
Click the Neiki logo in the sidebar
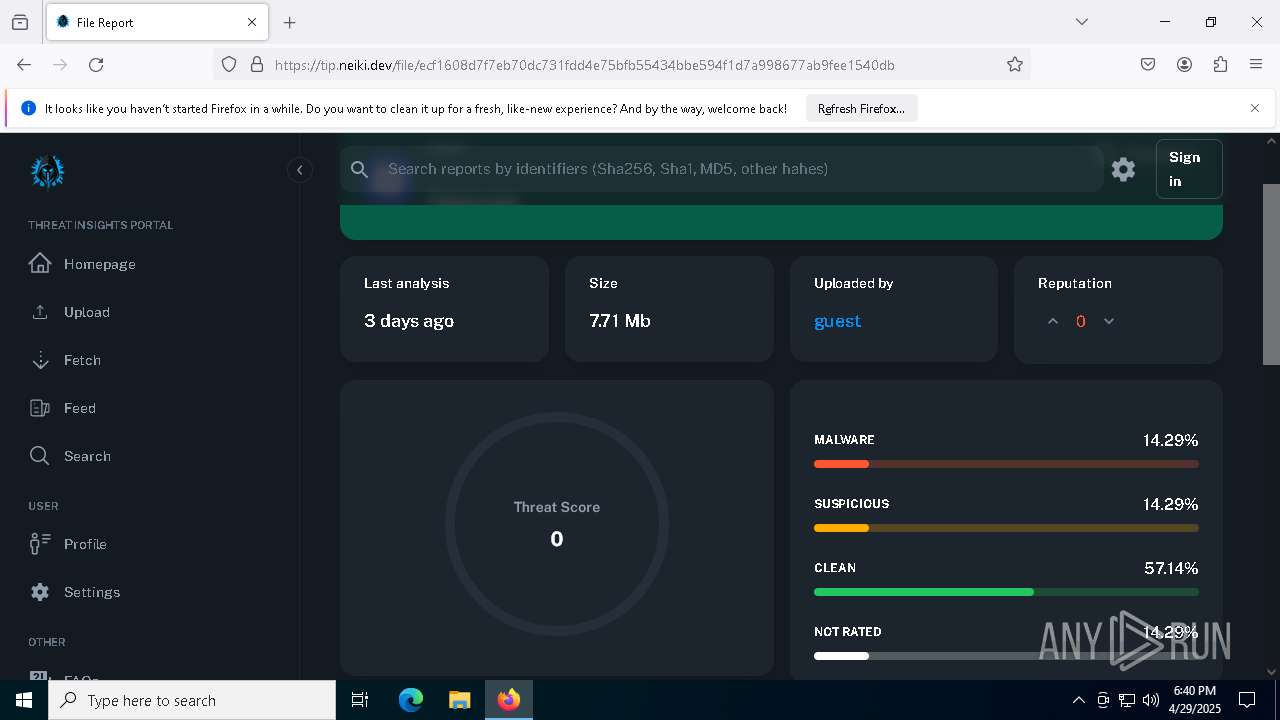point(47,171)
